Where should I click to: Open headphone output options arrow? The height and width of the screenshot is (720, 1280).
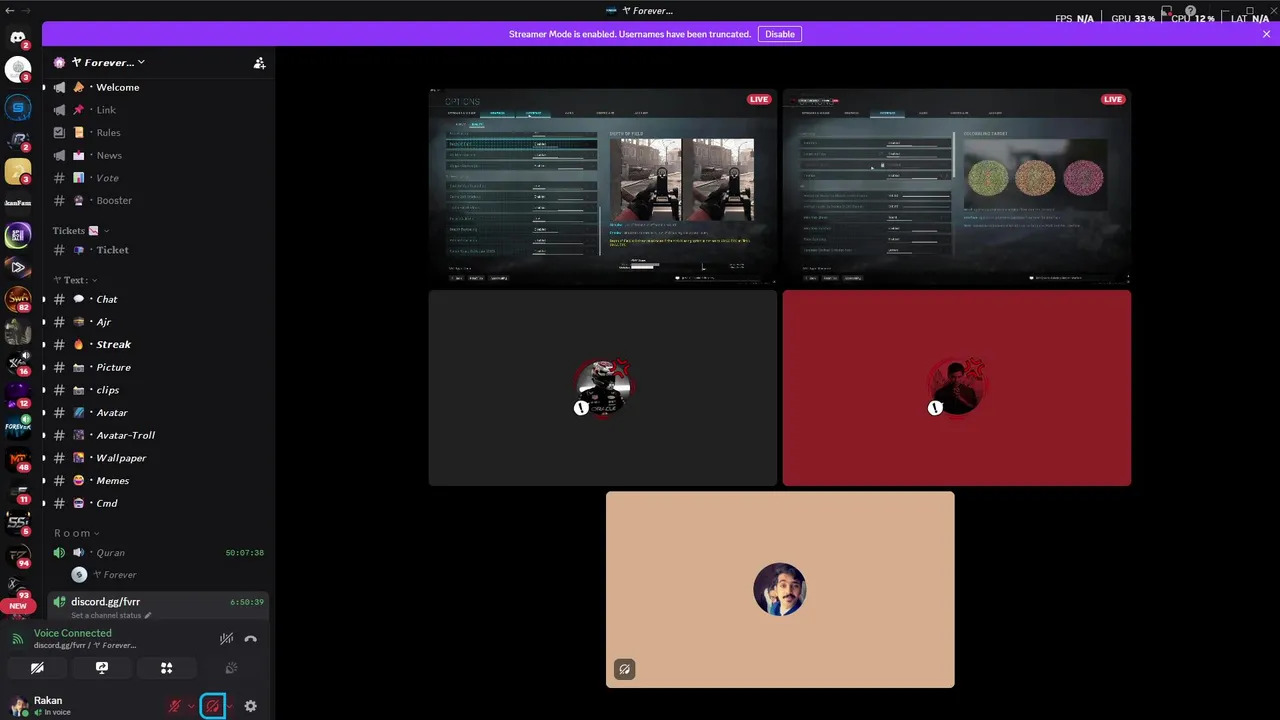click(x=230, y=706)
